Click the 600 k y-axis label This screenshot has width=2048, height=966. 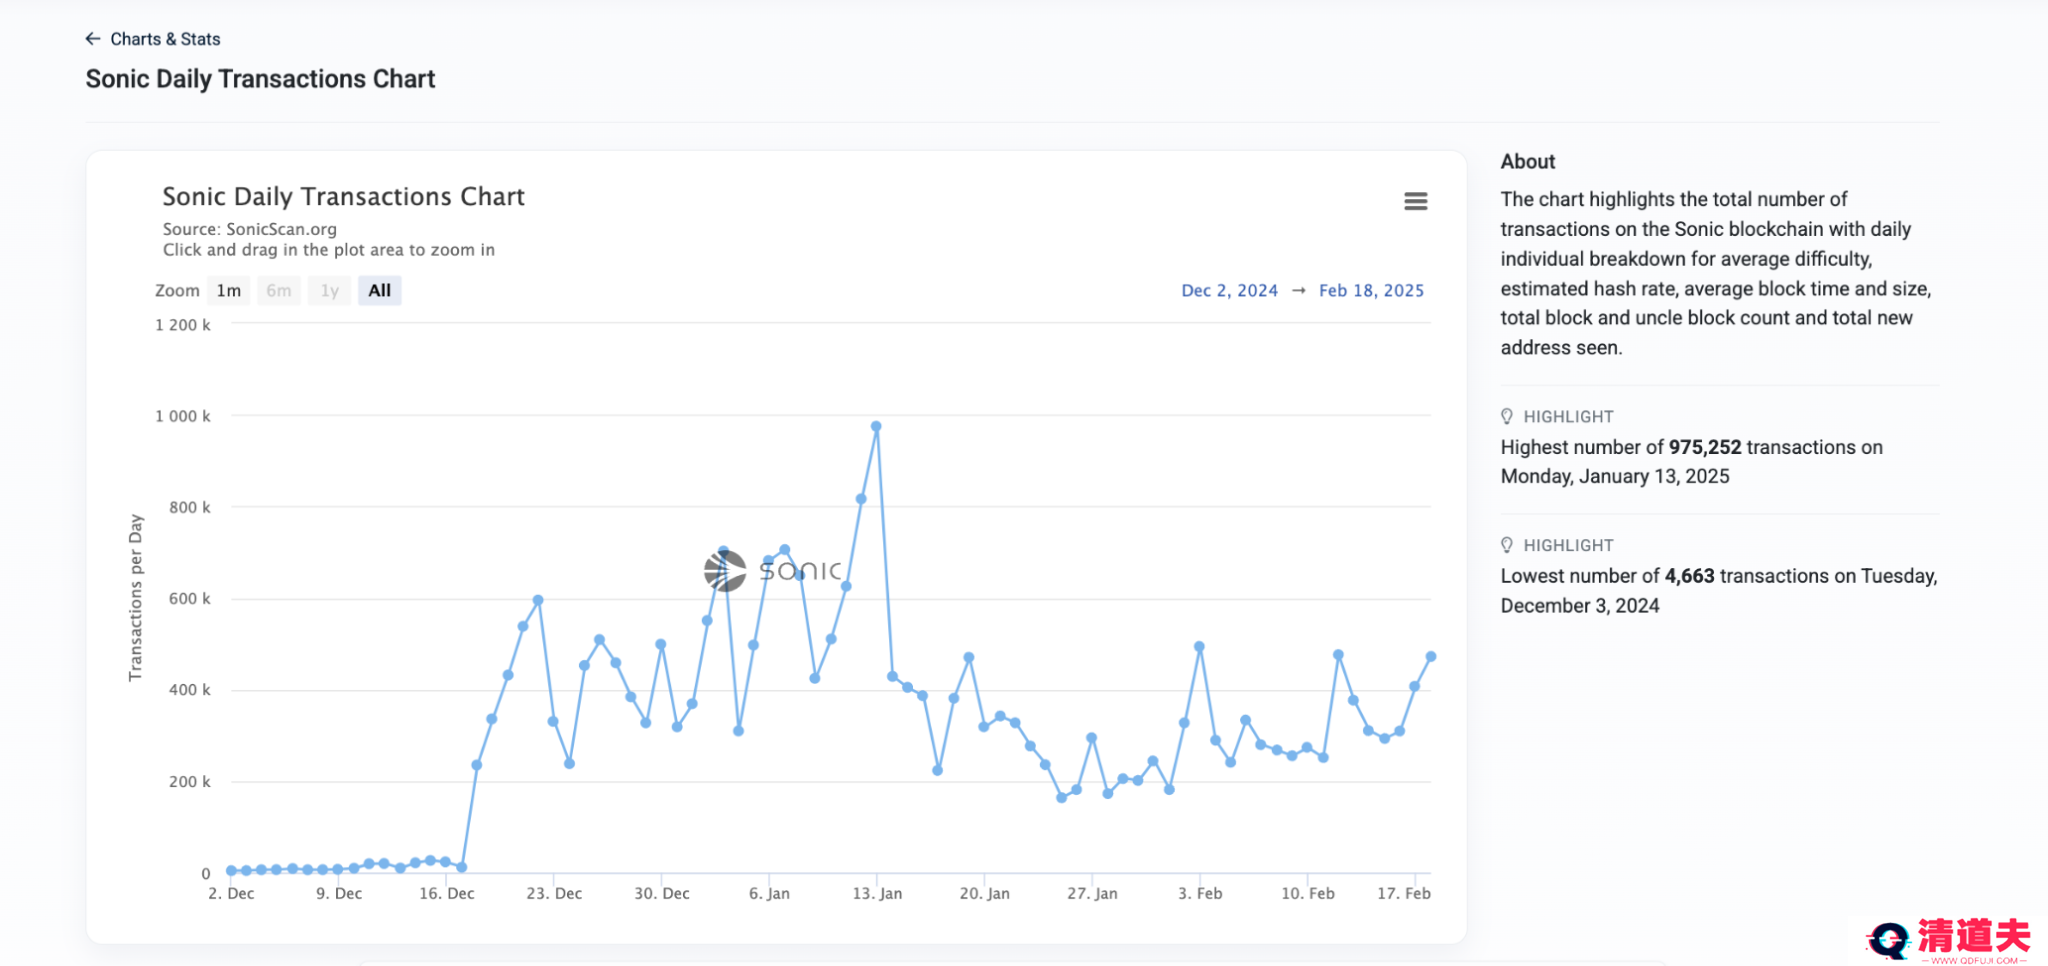[x=190, y=599]
